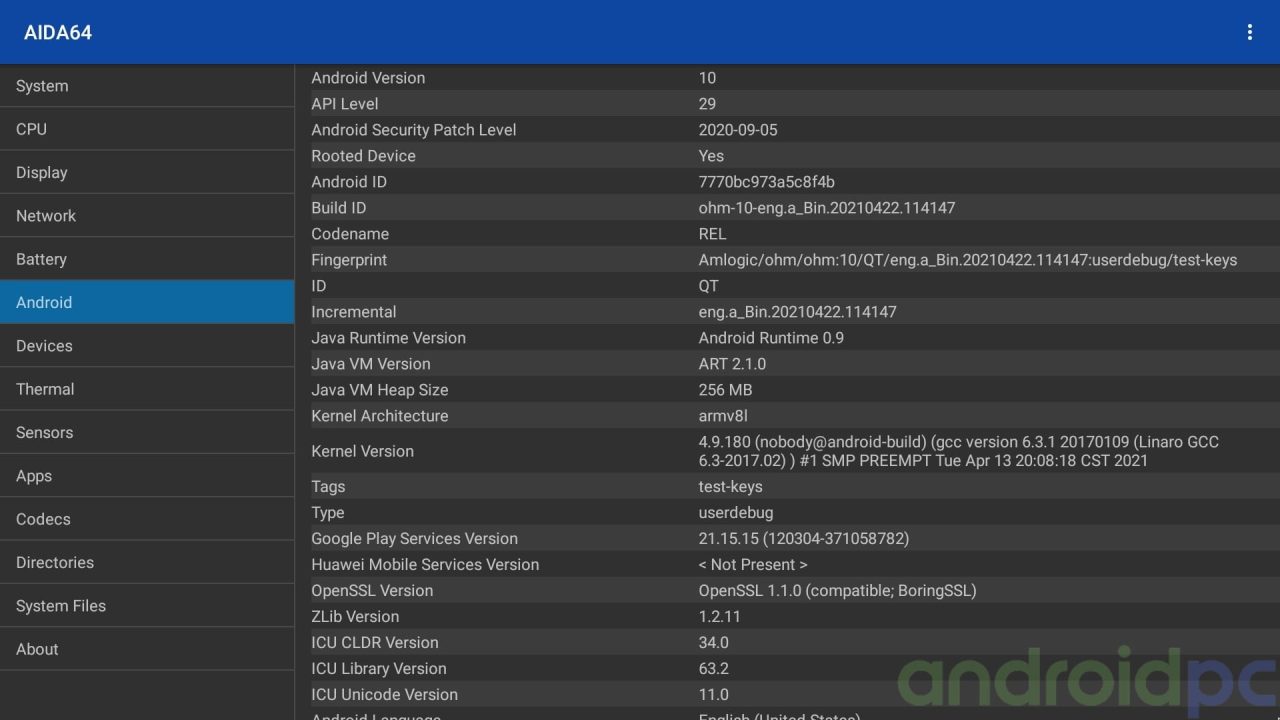Click the Google Play Services Version number
This screenshot has height=720, width=1280.
pyautogui.click(x=804, y=539)
